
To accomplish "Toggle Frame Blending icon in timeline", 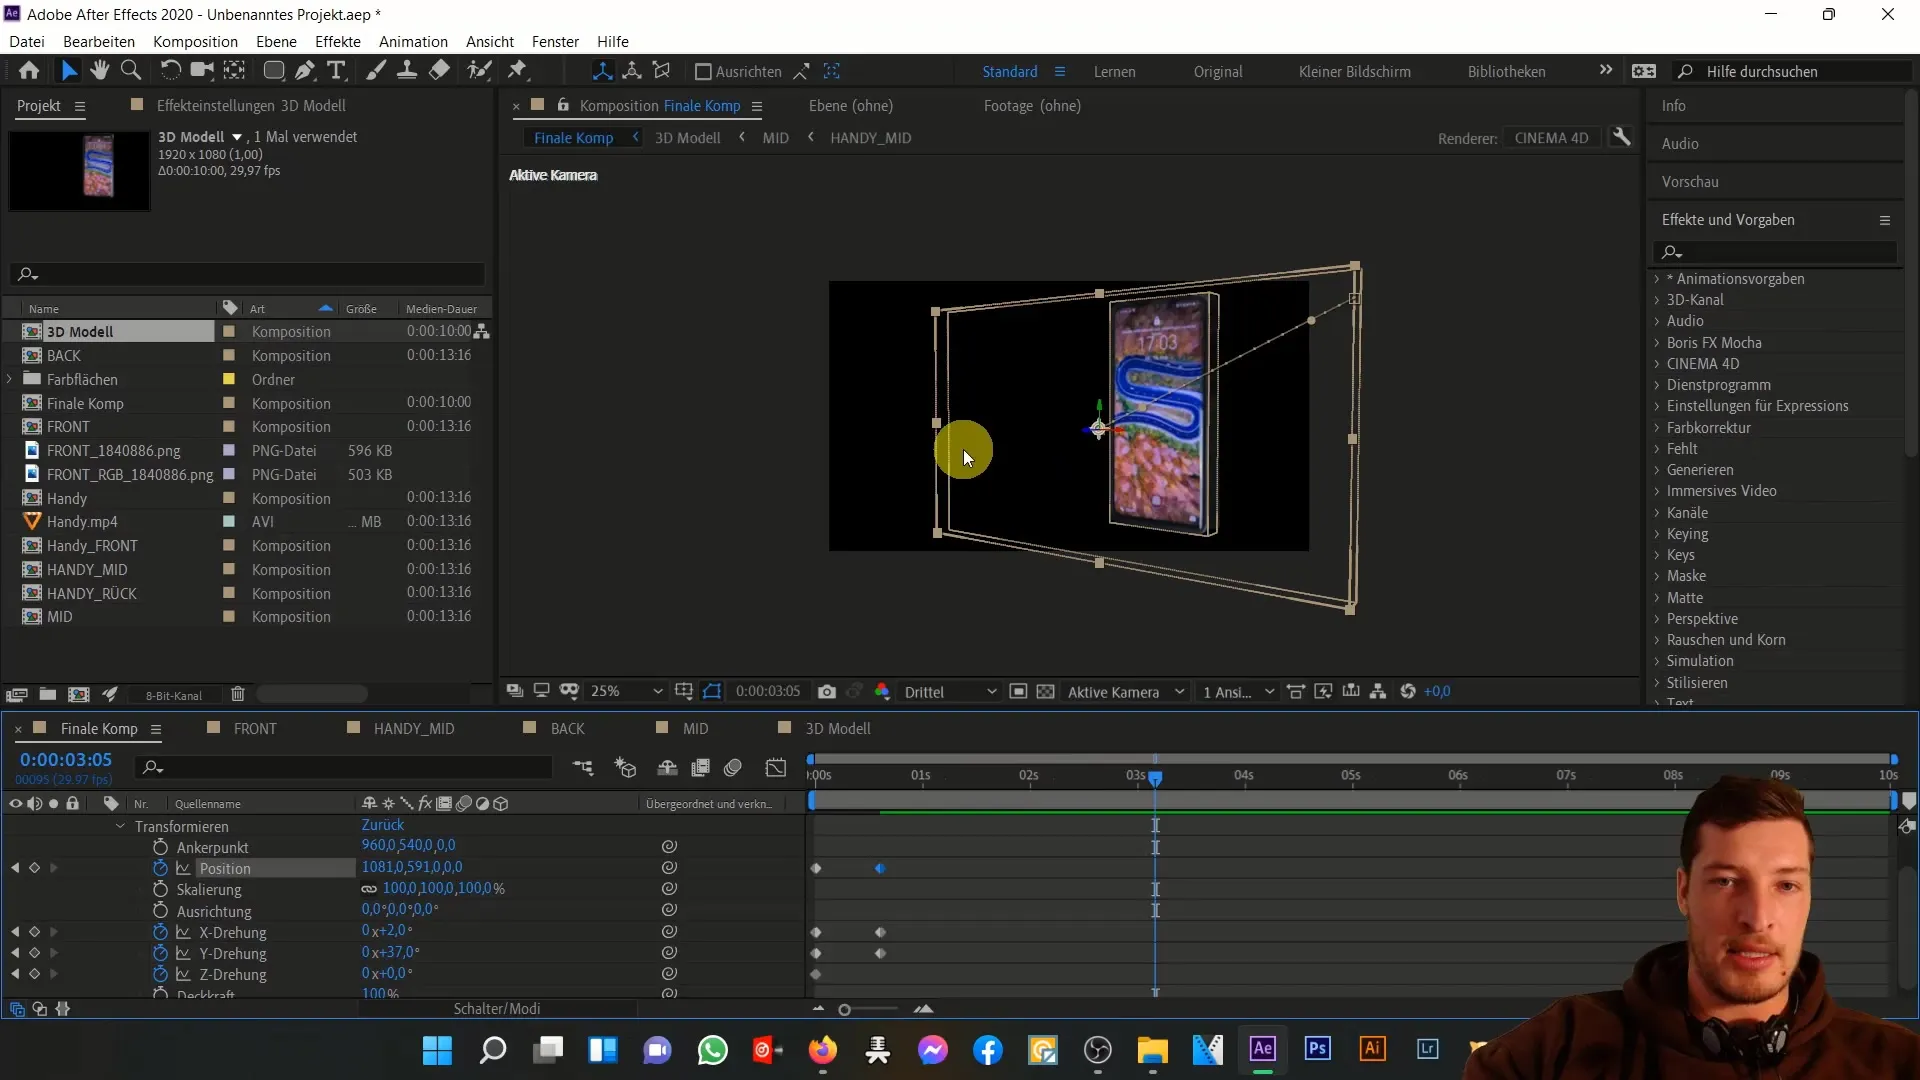I will [700, 768].
